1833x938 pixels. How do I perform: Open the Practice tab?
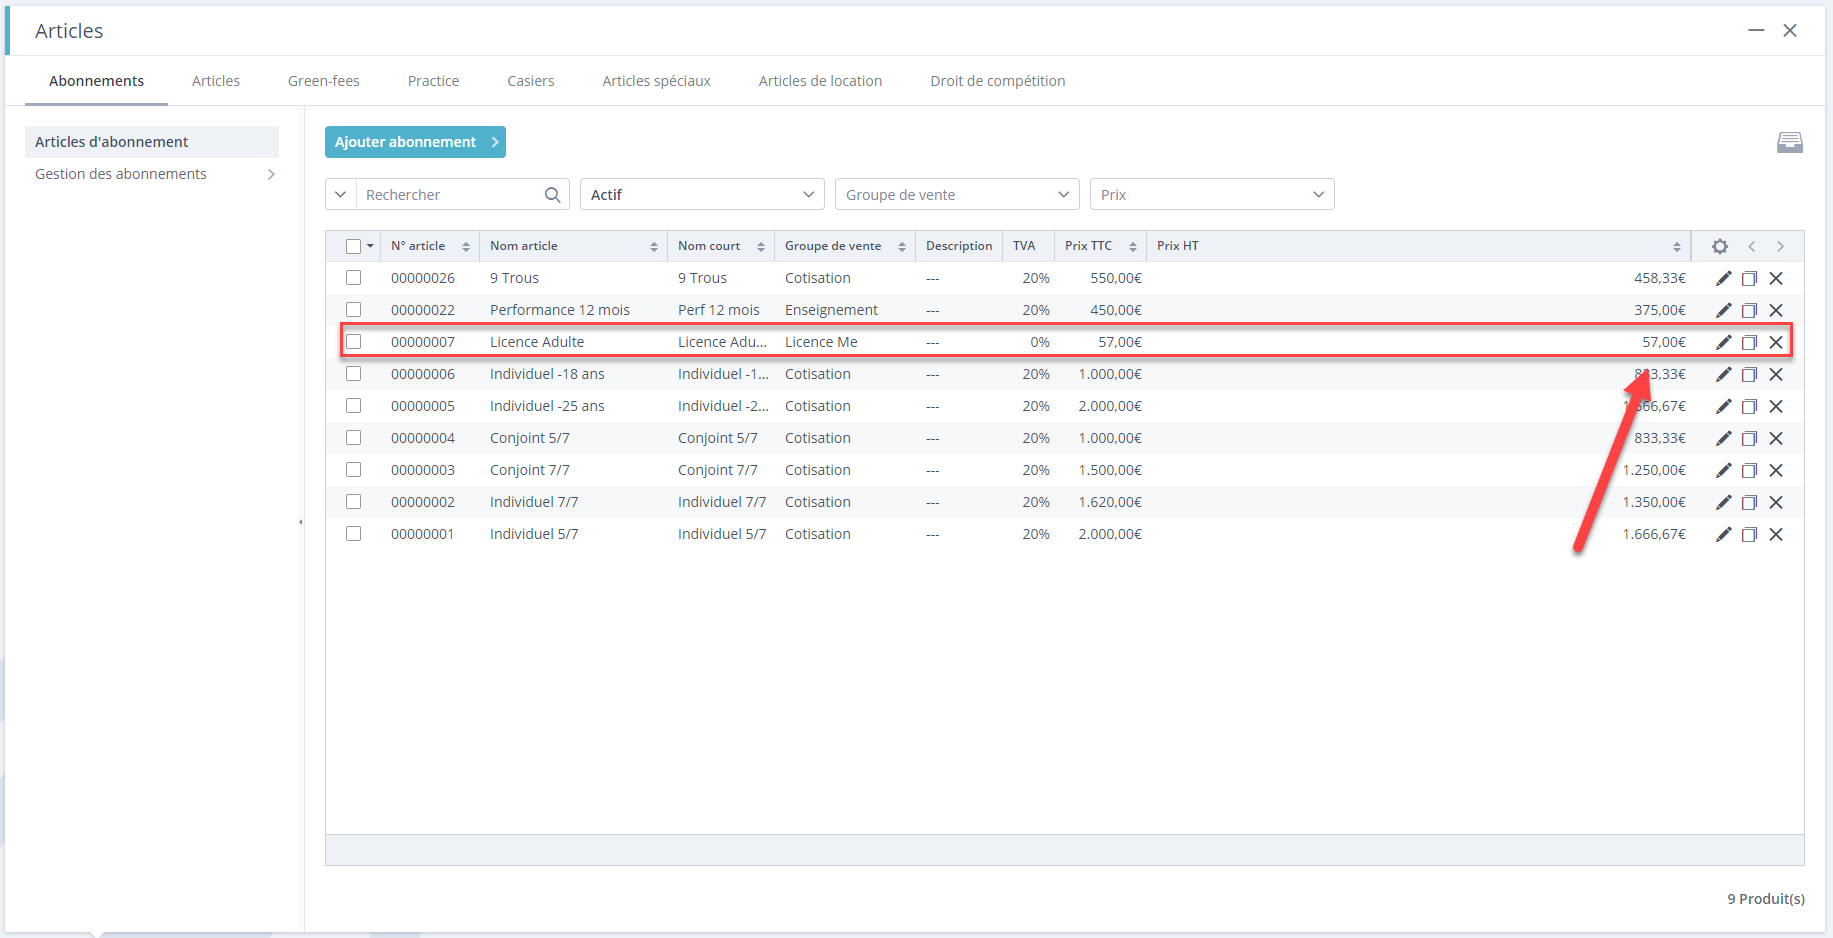433,81
